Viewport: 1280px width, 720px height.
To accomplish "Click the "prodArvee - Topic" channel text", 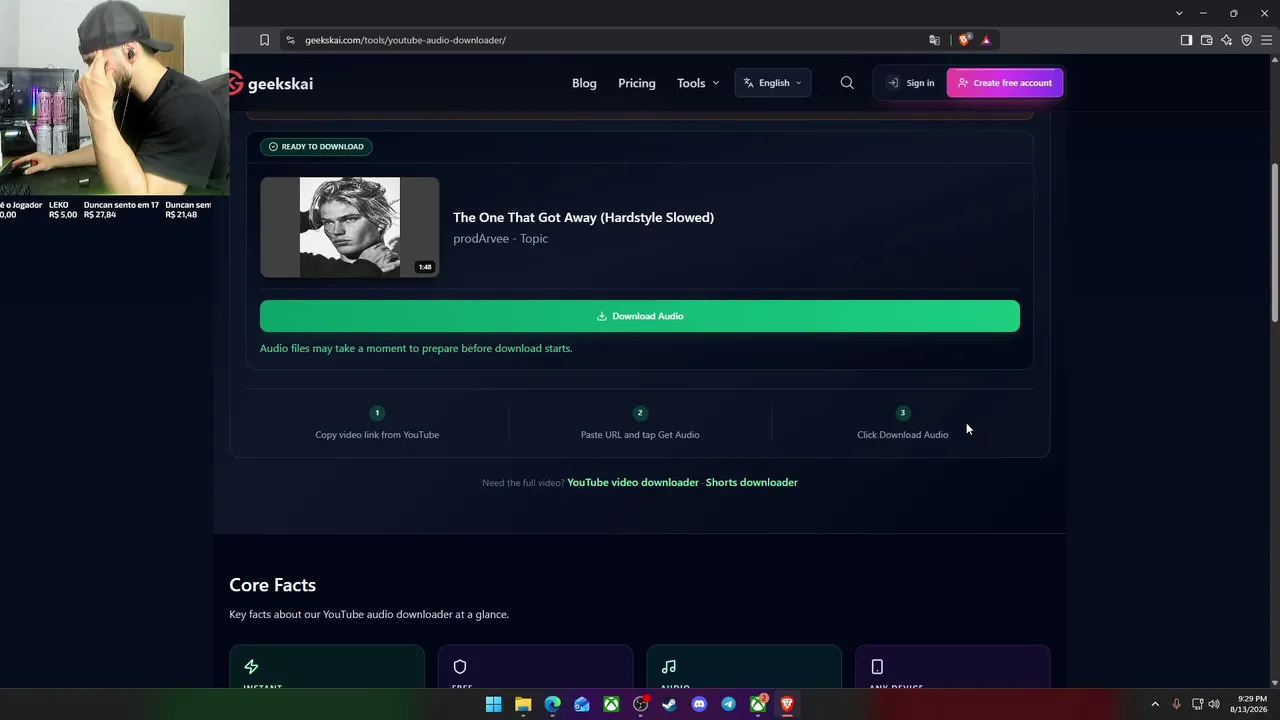I will pyautogui.click(x=500, y=239).
